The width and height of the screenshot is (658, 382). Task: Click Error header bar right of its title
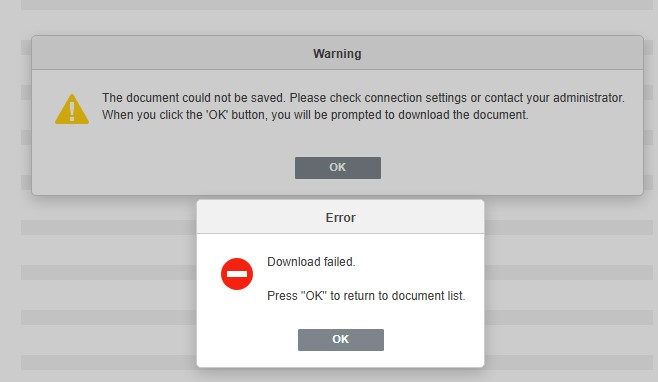420,217
